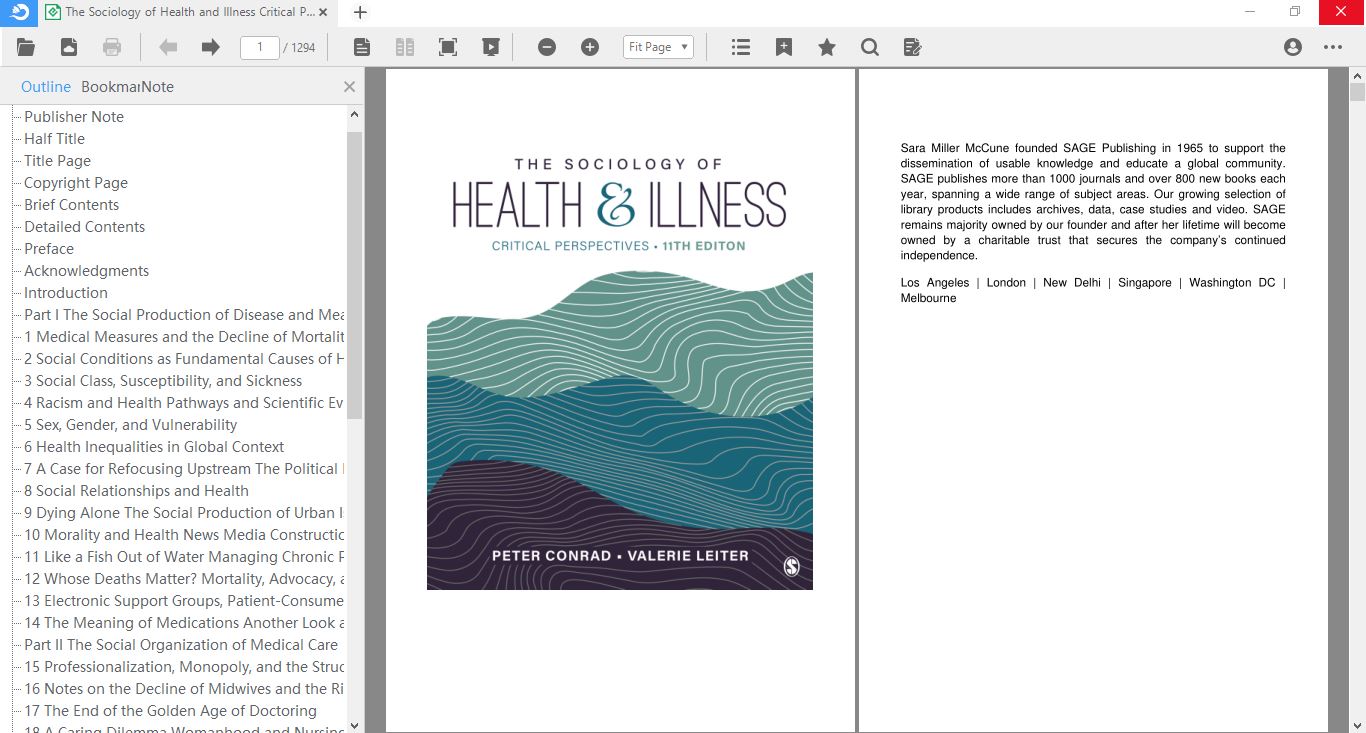Click outline panel scroll down arrow
Screen dimensions: 1366x733
pos(354,724)
